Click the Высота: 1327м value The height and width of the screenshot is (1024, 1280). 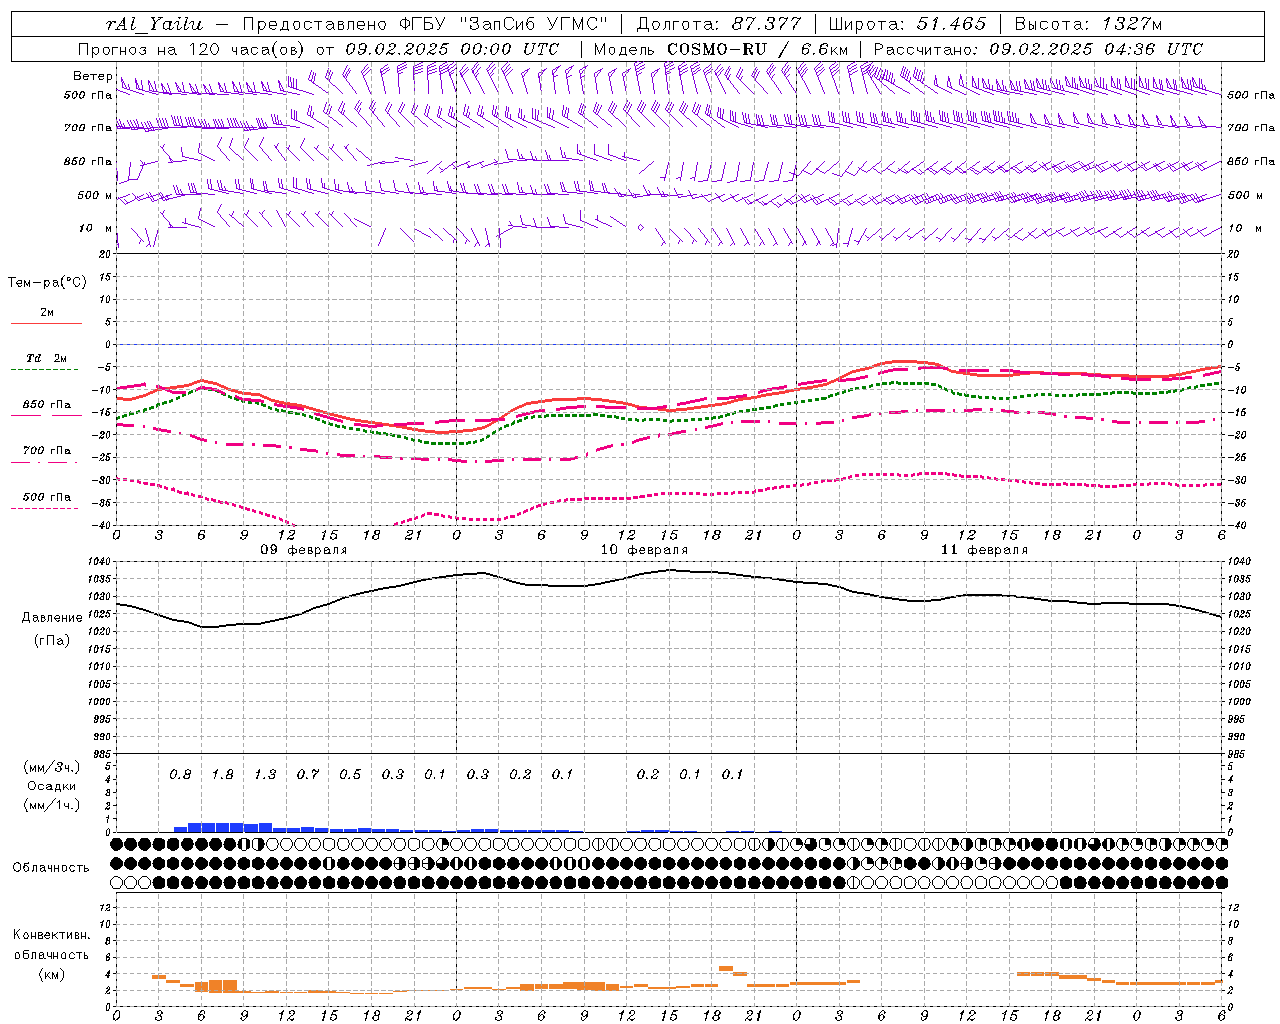tap(1088, 24)
